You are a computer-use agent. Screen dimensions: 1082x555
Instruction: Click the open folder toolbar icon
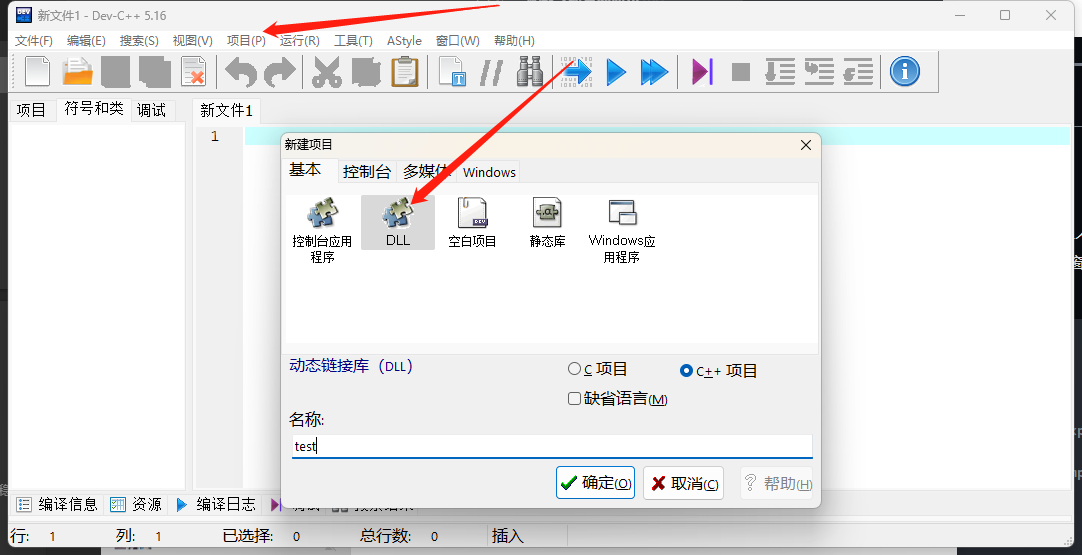tap(77, 72)
